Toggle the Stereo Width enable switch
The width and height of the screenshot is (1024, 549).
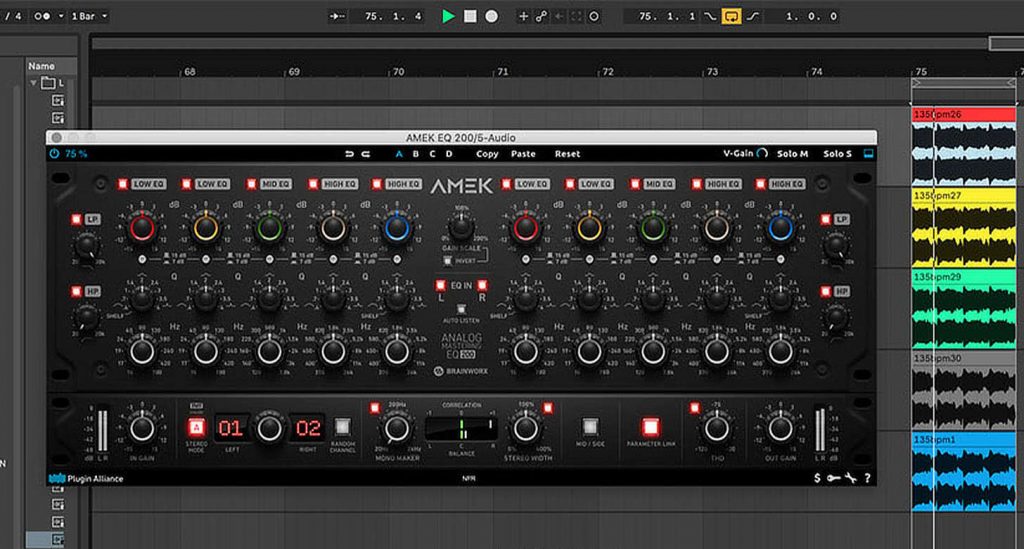point(548,408)
